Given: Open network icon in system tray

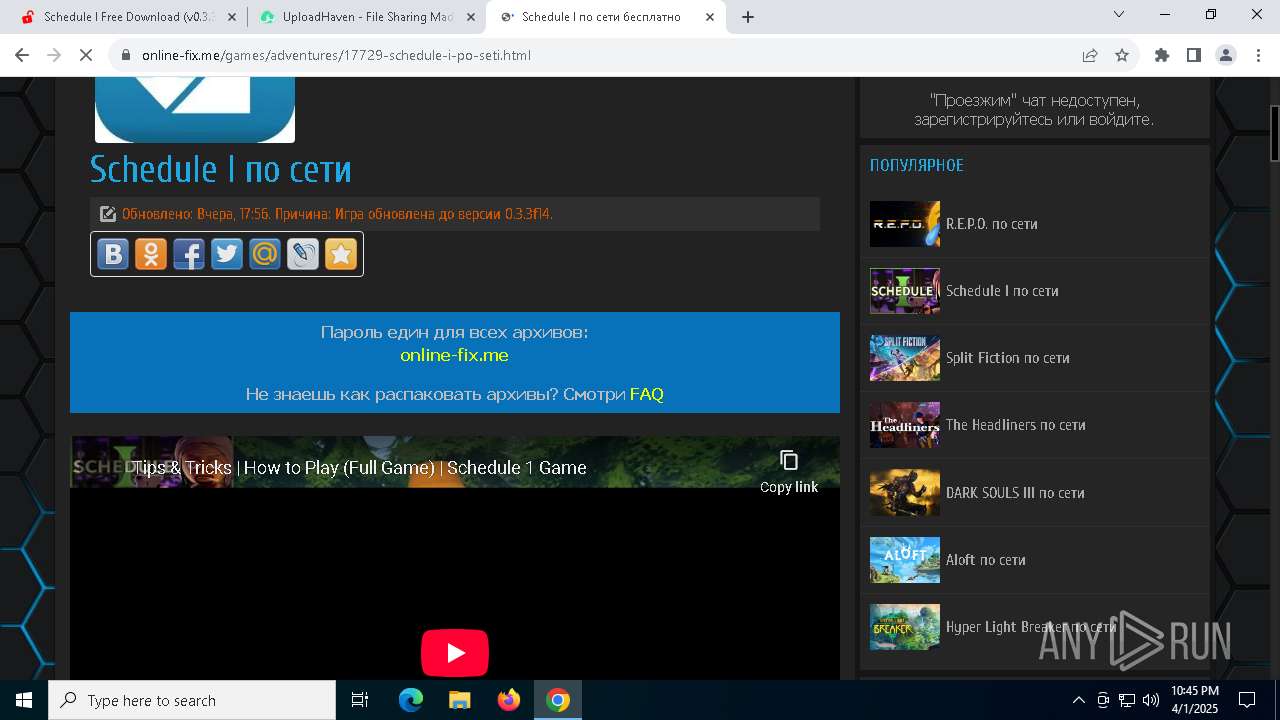Looking at the screenshot, I should tap(1127, 700).
